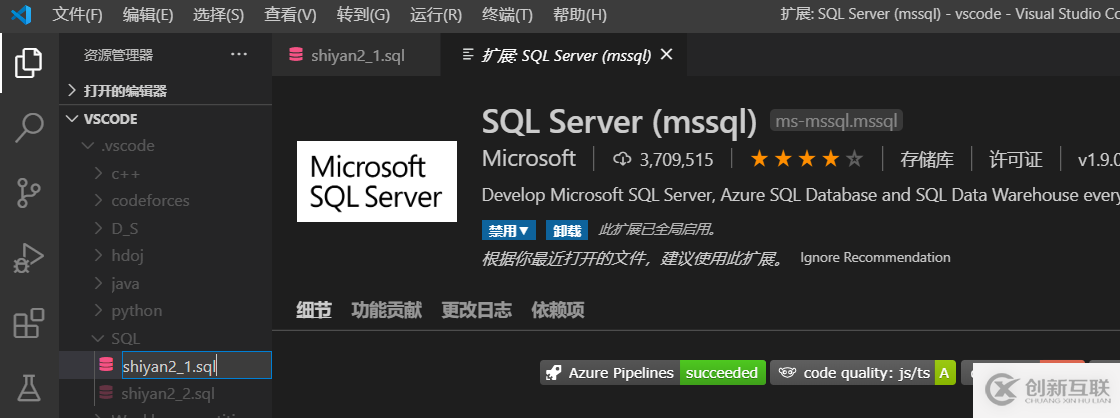Expand the codeforces folder
The height and width of the screenshot is (418, 1120).
(x=99, y=201)
